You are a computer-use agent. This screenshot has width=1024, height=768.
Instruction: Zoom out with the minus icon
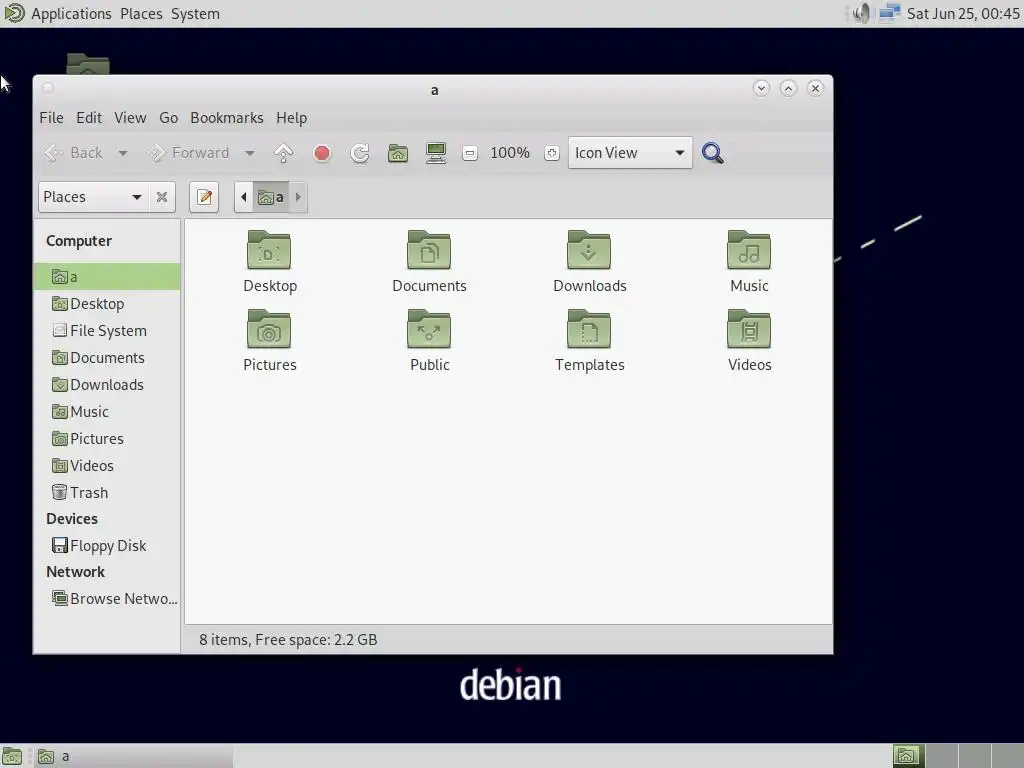[470, 153]
